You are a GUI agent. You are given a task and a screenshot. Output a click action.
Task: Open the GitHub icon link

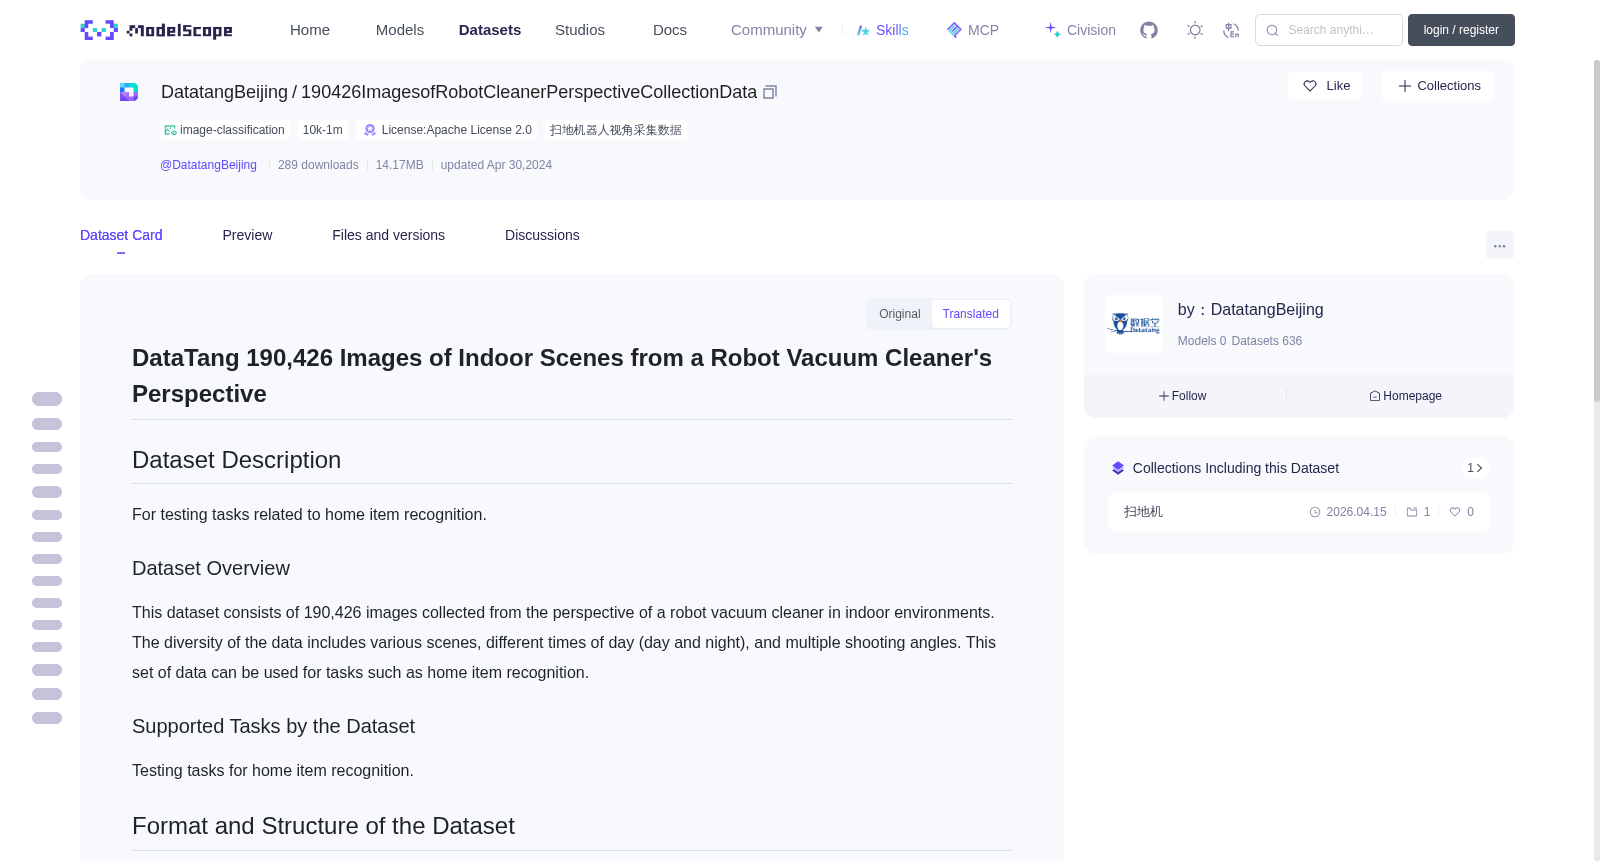coord(1149,30)
